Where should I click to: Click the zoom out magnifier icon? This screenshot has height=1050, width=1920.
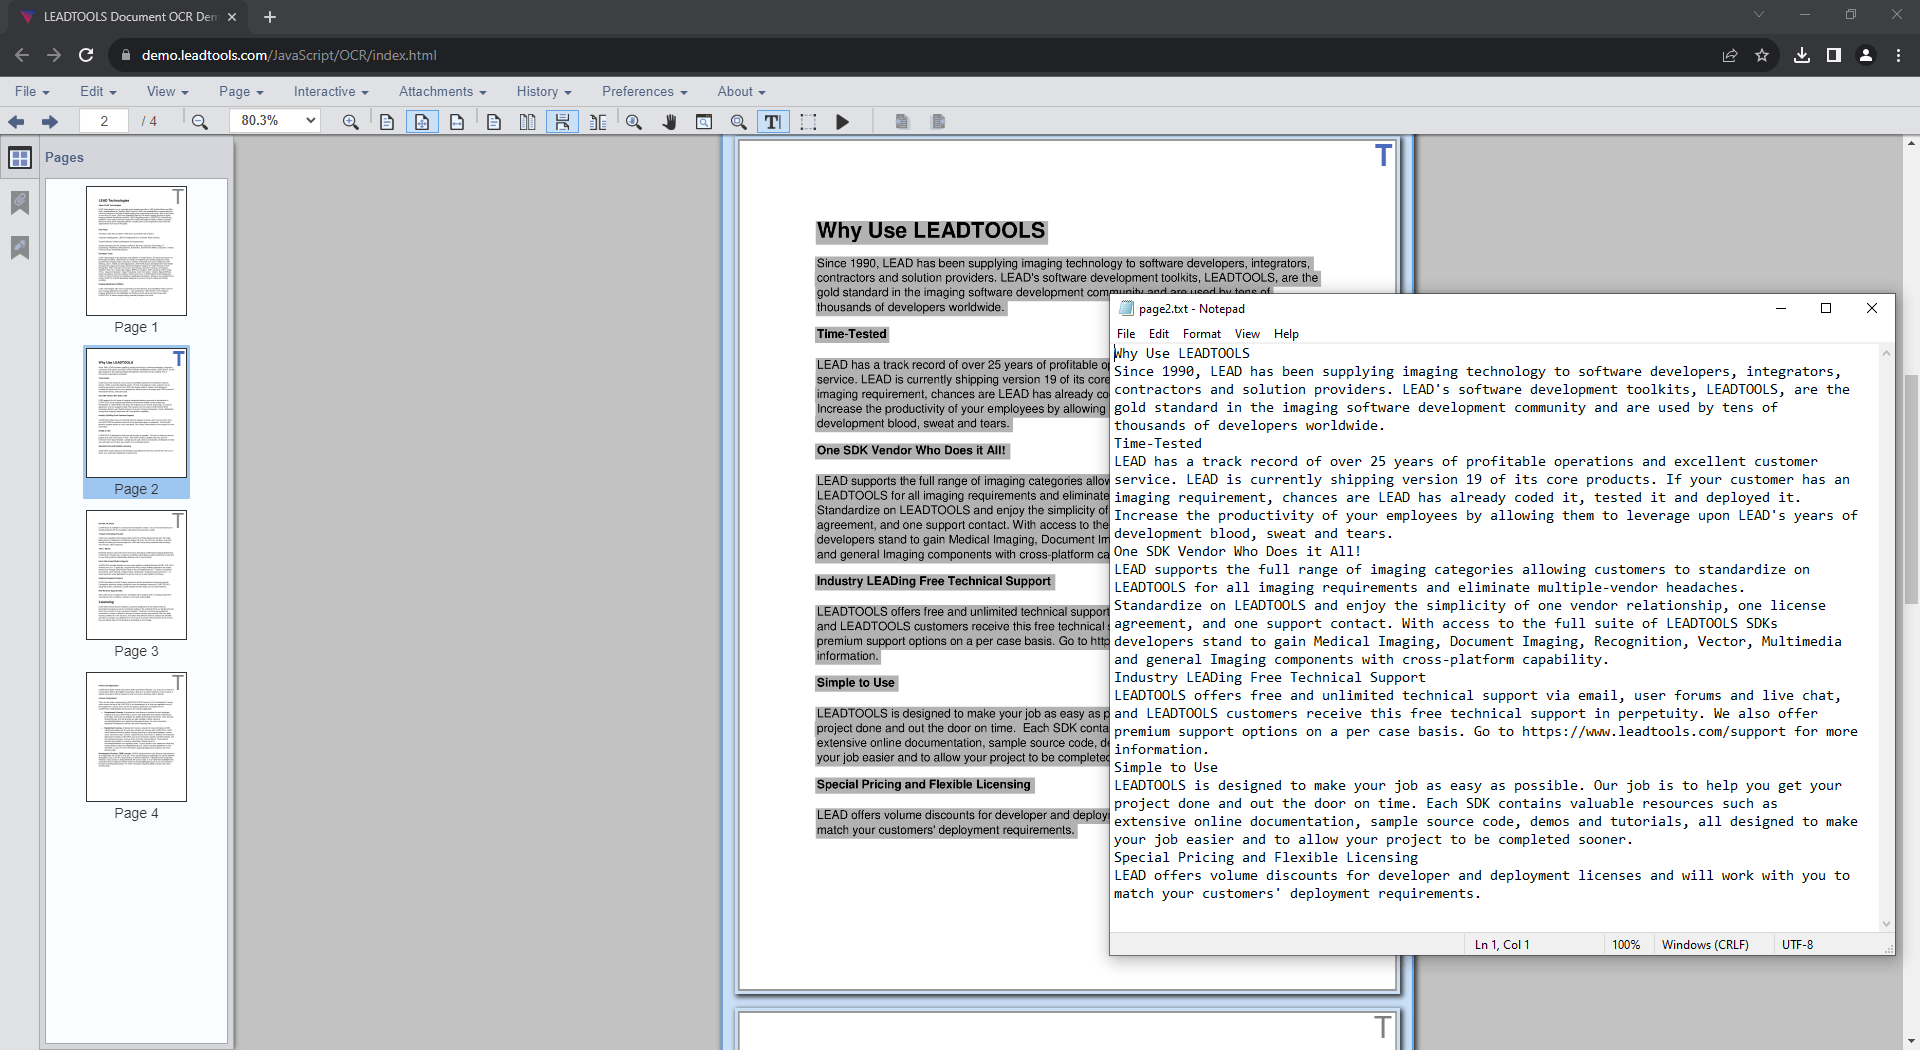(199, 122)
